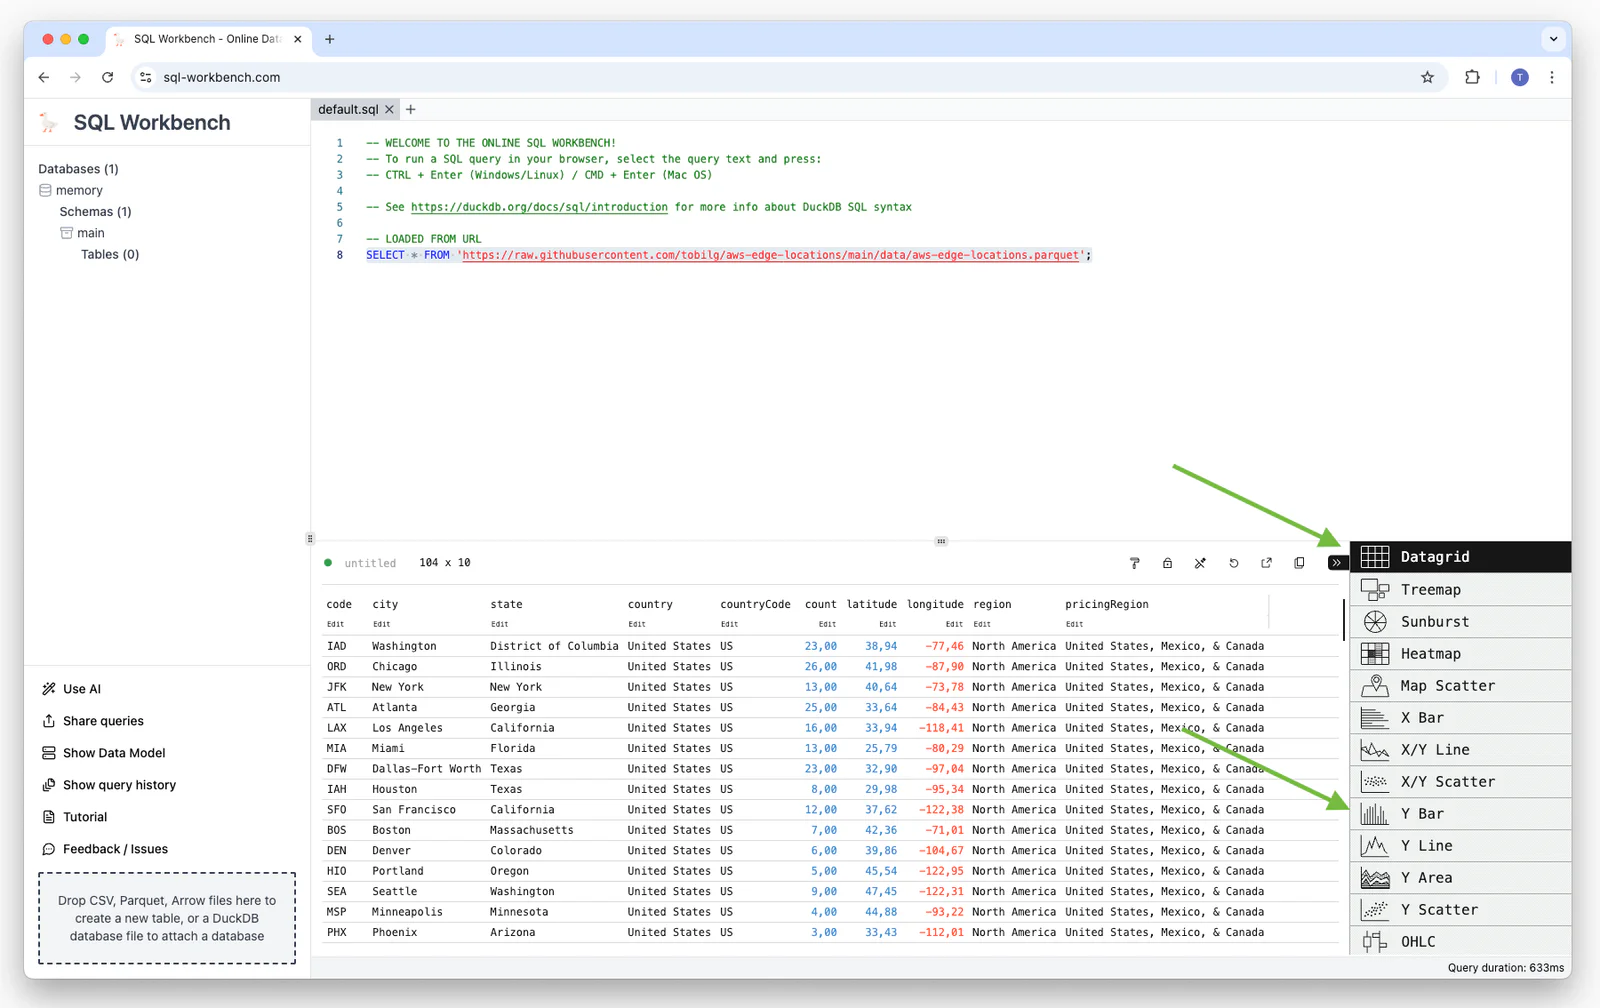Close the default.sql tab
1600x1008 pixels.
click(389, 110)
